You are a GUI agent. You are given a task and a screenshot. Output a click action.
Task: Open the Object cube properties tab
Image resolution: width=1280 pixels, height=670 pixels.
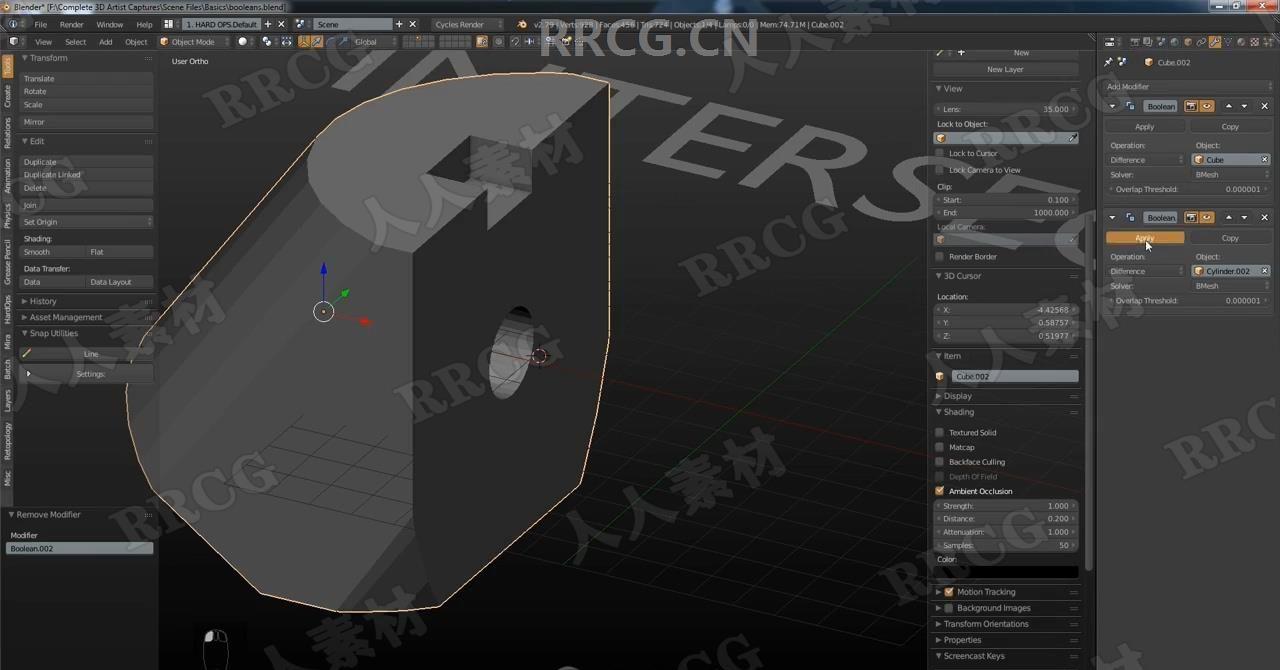point(1188,42)
